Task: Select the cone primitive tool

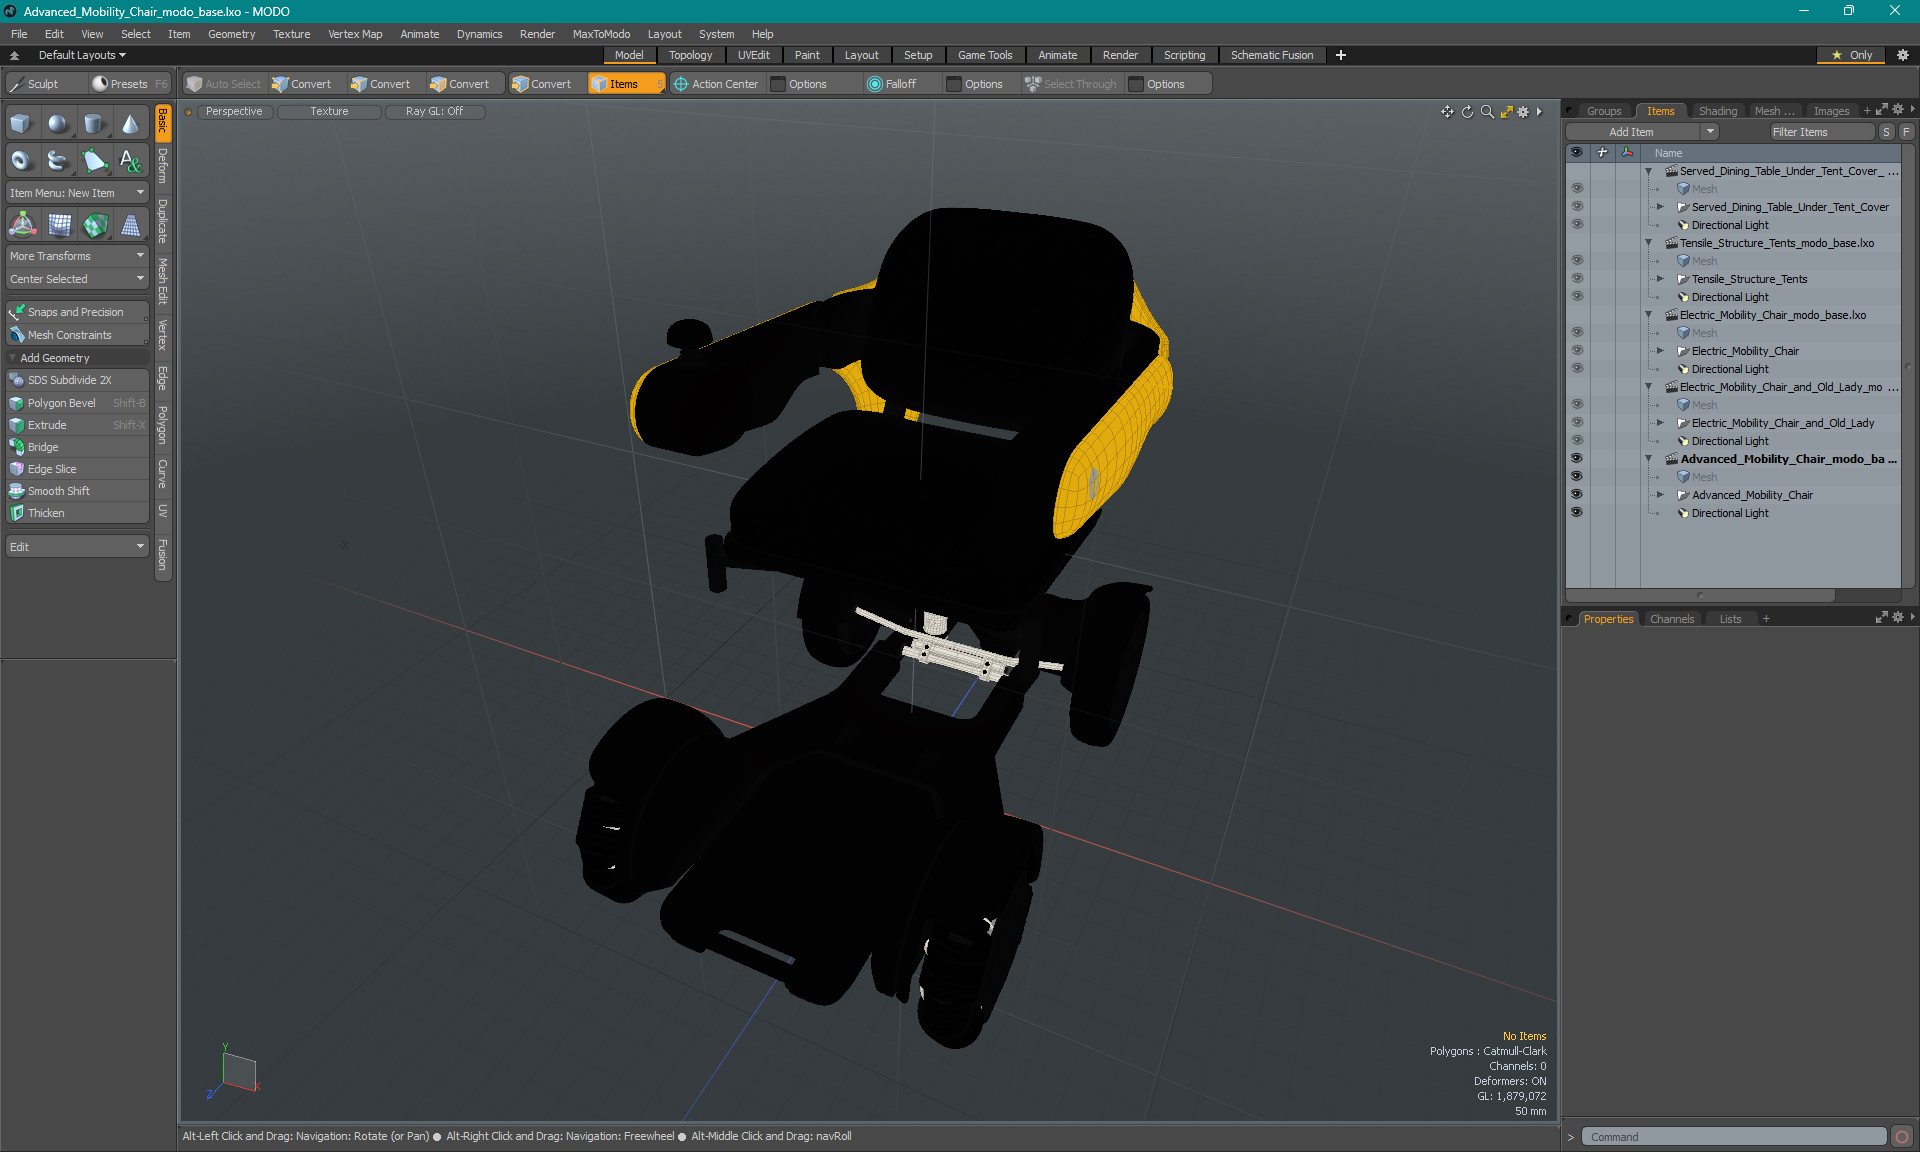Action: pyautogui.click(x=131, y=123)
